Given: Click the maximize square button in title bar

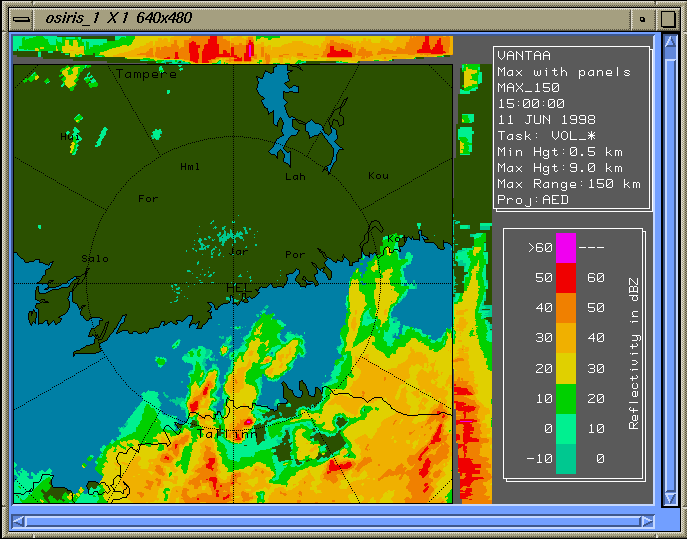Looking at the screenshot, I should click(667, 18).
